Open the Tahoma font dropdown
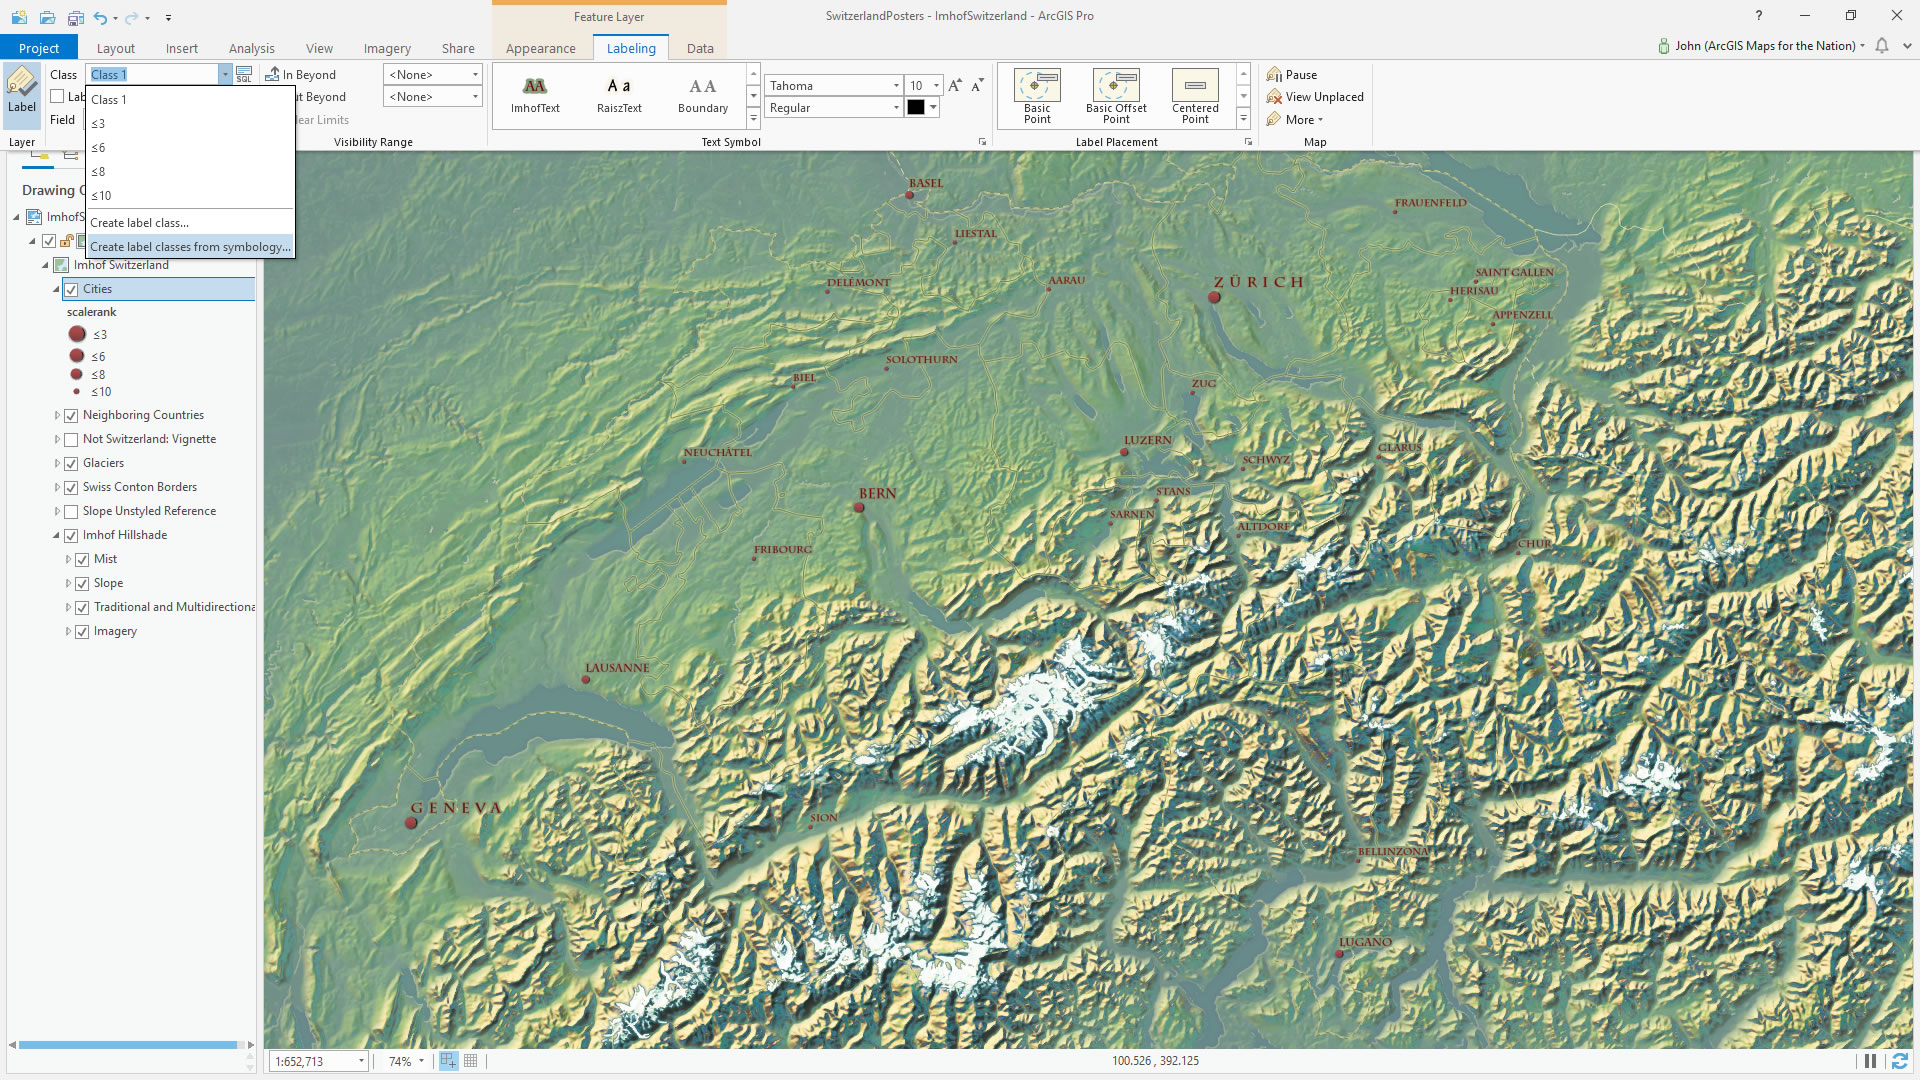The height and width of the screenshot is (1080, 1920). point(895,85)
